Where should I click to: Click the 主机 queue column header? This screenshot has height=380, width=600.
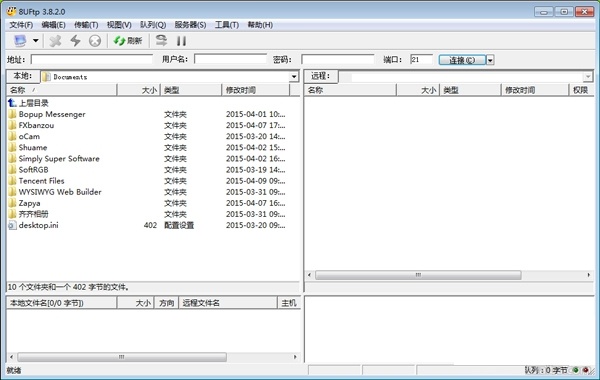click(x=289, y=303)
